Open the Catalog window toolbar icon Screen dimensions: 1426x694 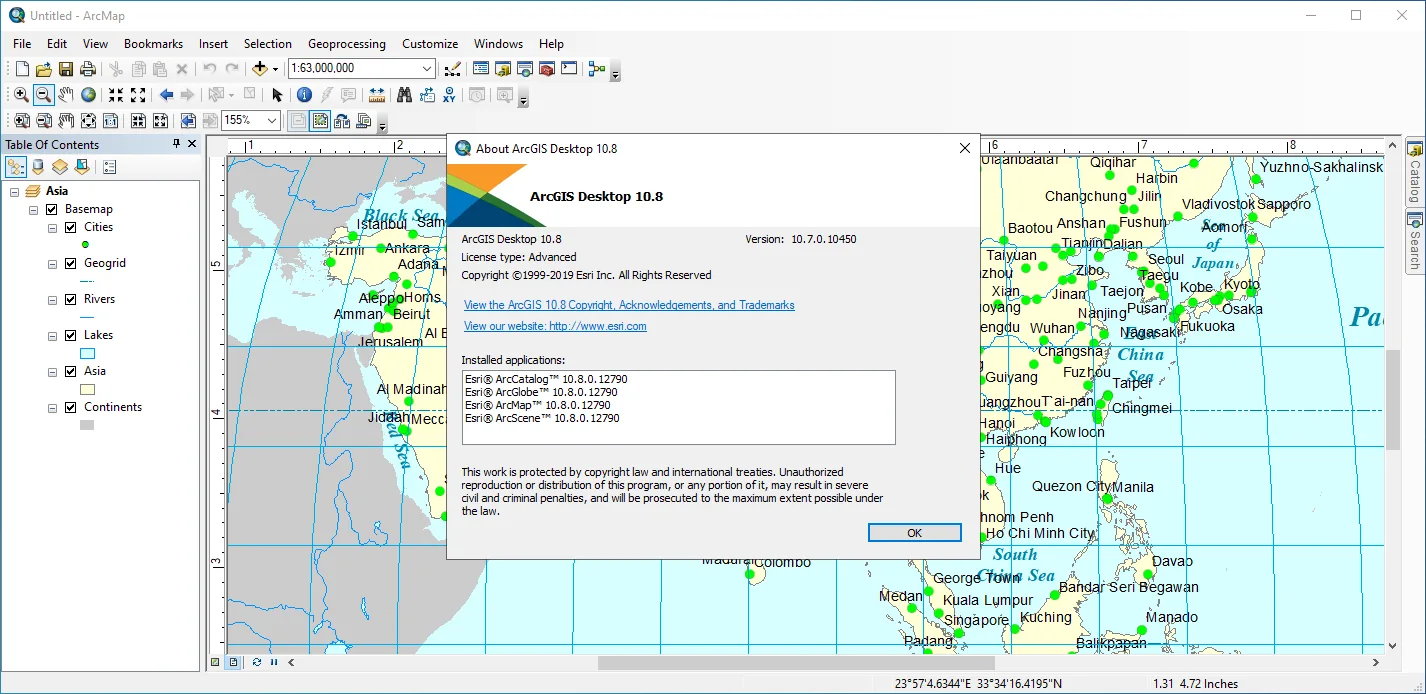point(503,69)
